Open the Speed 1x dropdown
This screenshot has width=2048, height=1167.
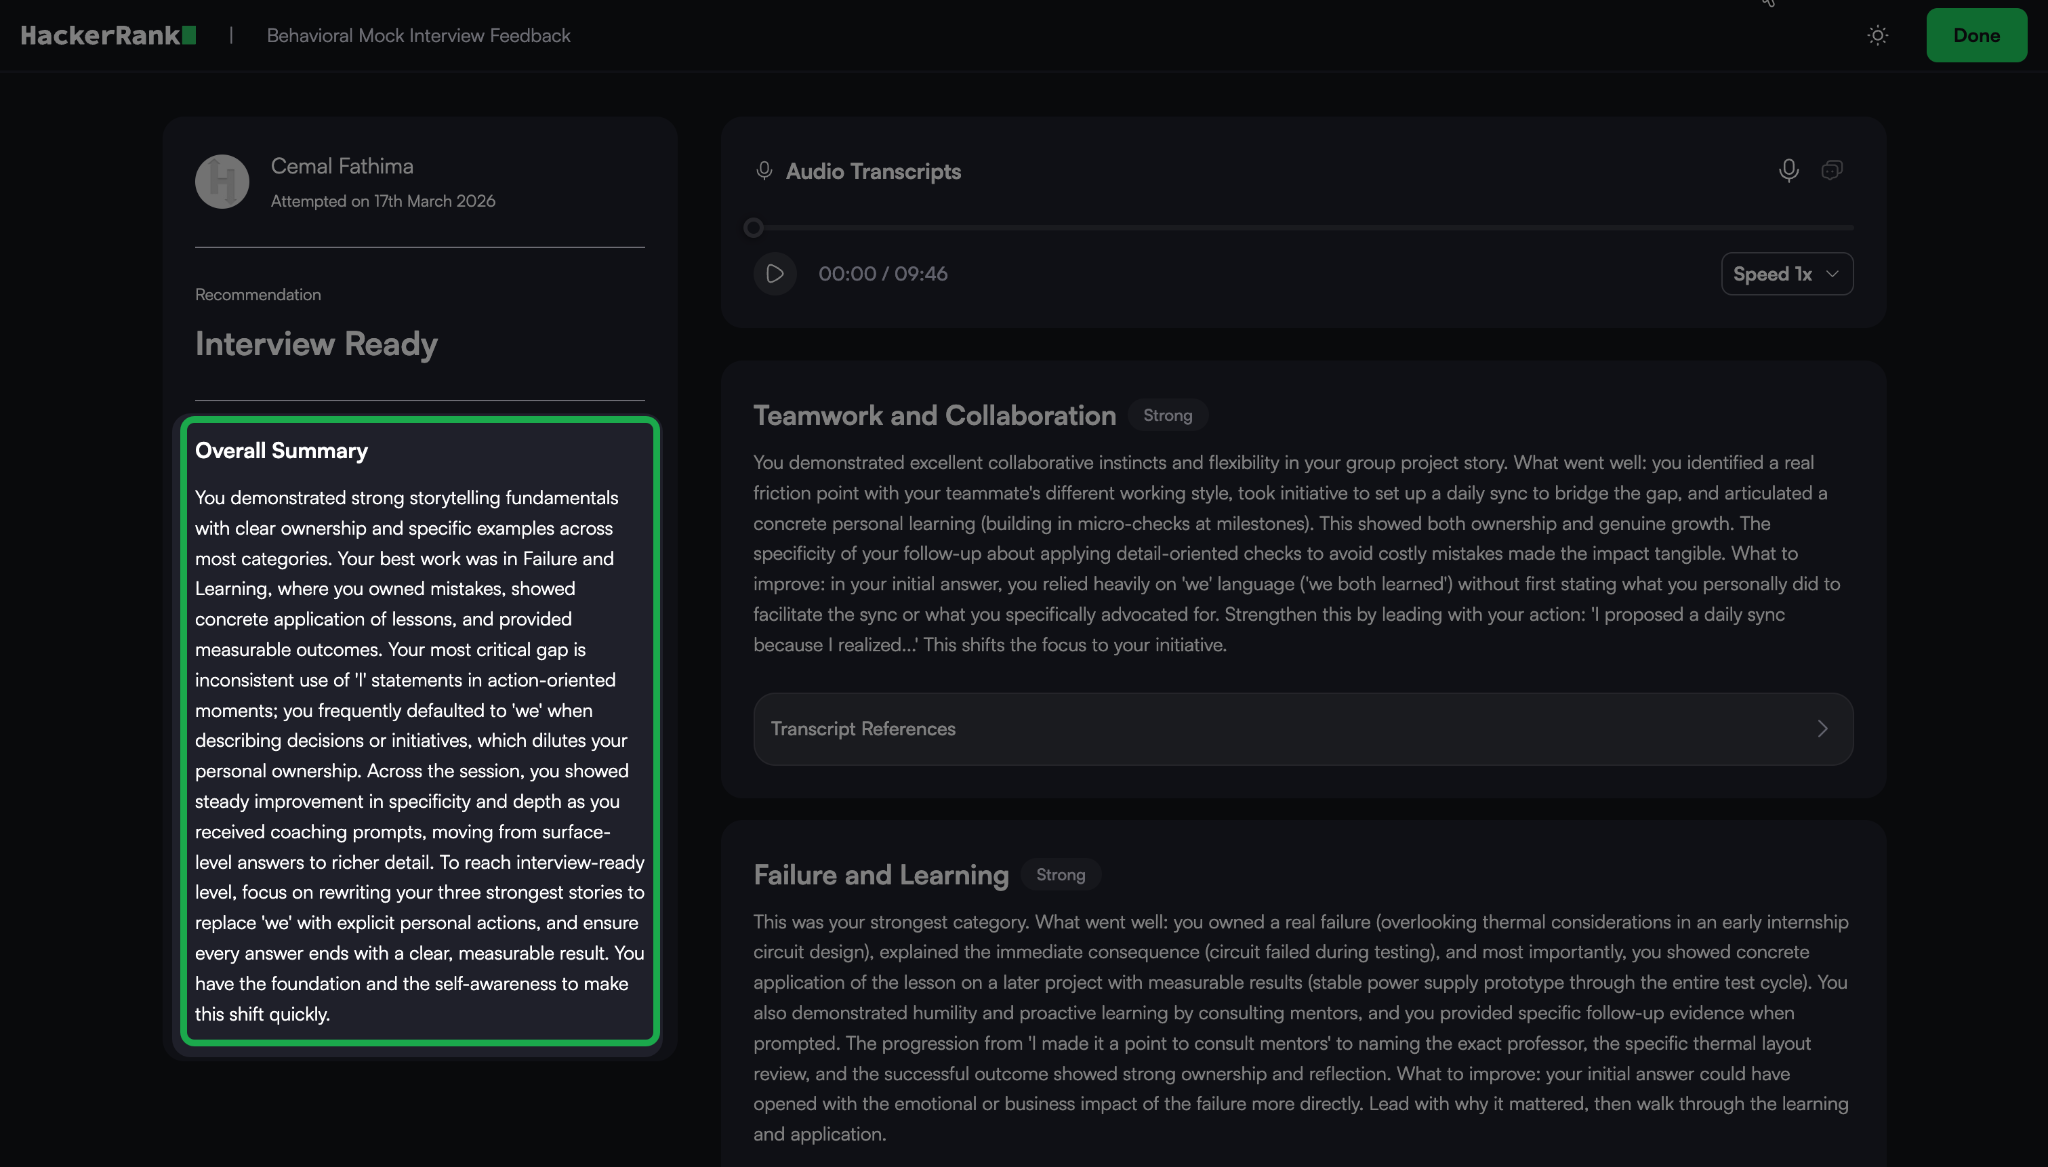[1786, 273]
